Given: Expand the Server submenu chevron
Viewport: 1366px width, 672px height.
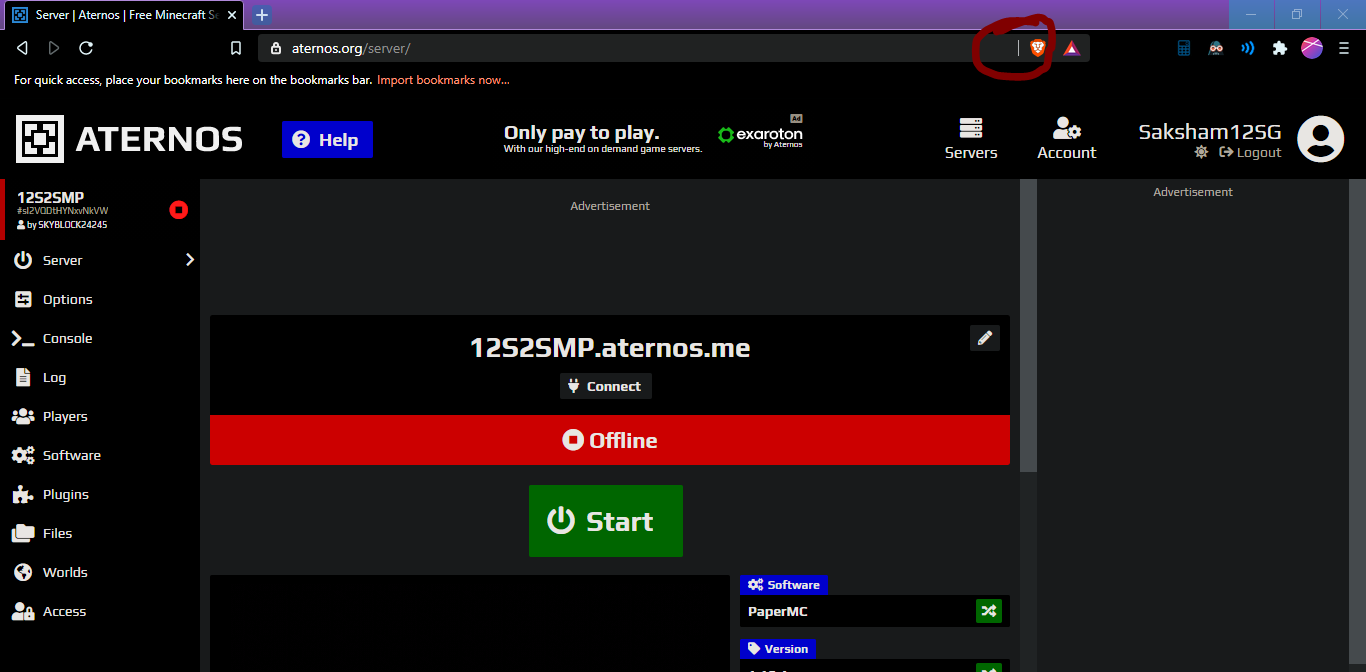Looking at the screenshot, I should [x=189, y=260].
